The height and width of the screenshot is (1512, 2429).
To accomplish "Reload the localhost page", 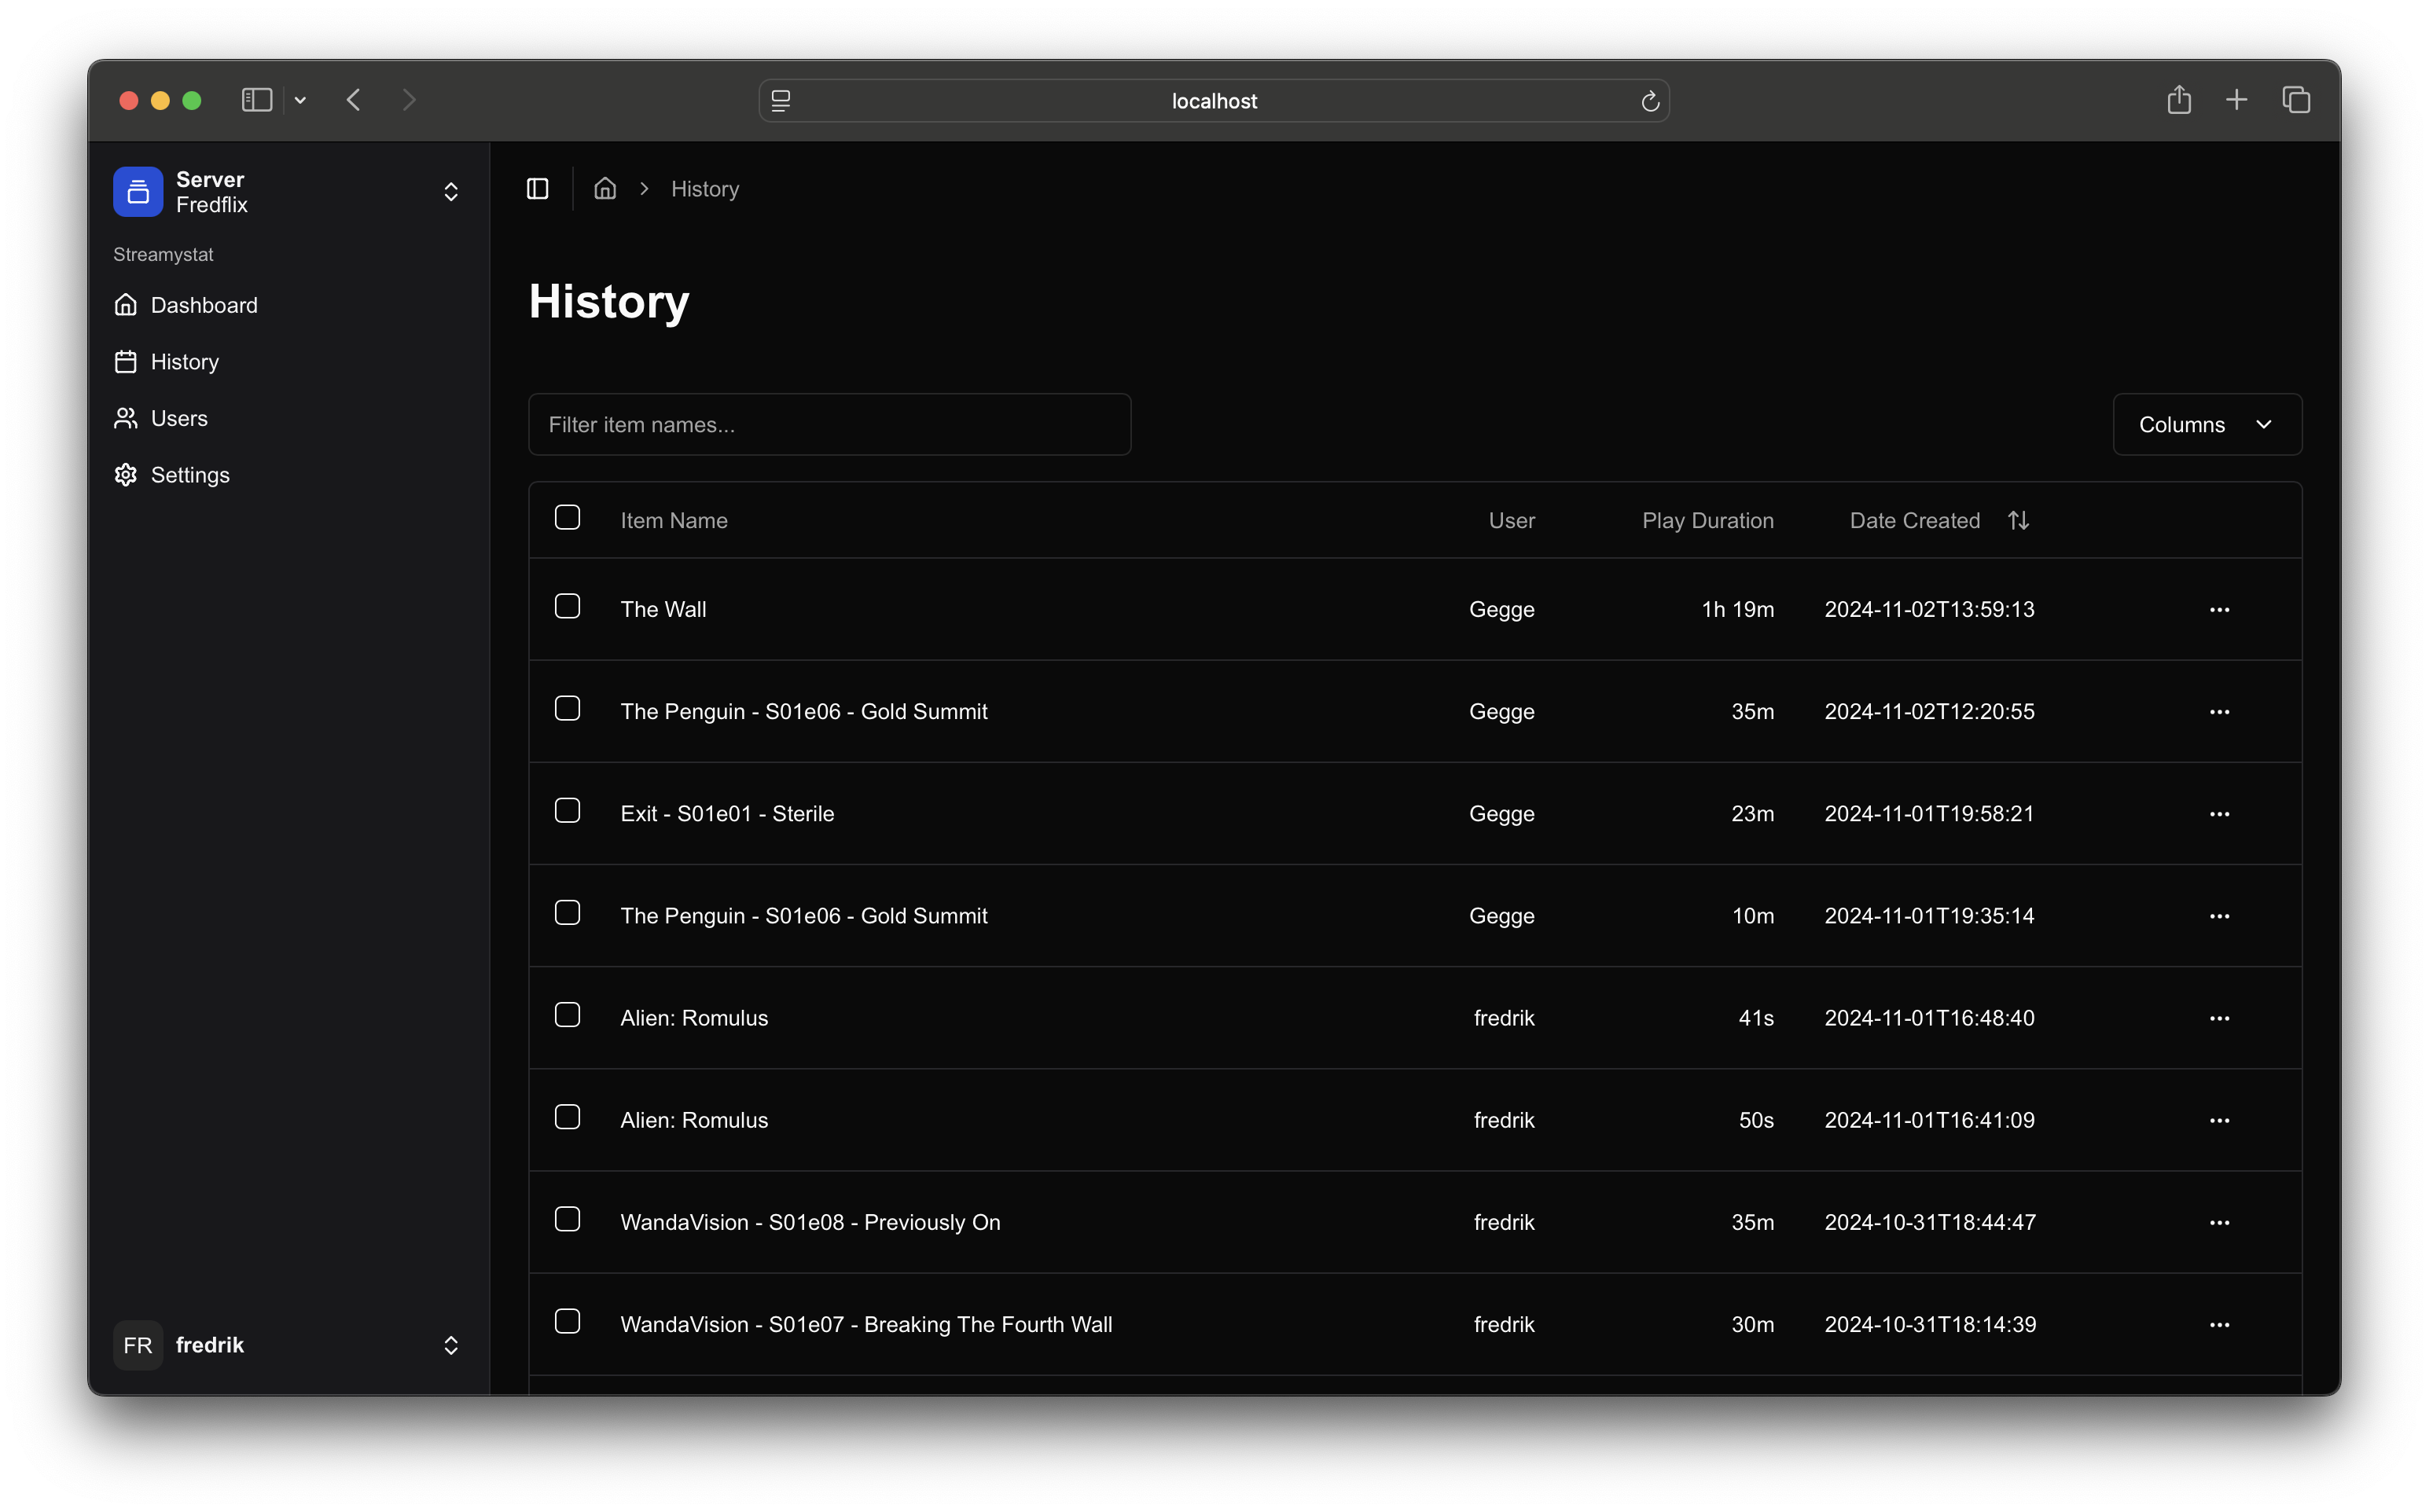I will tap(1650, 101).
